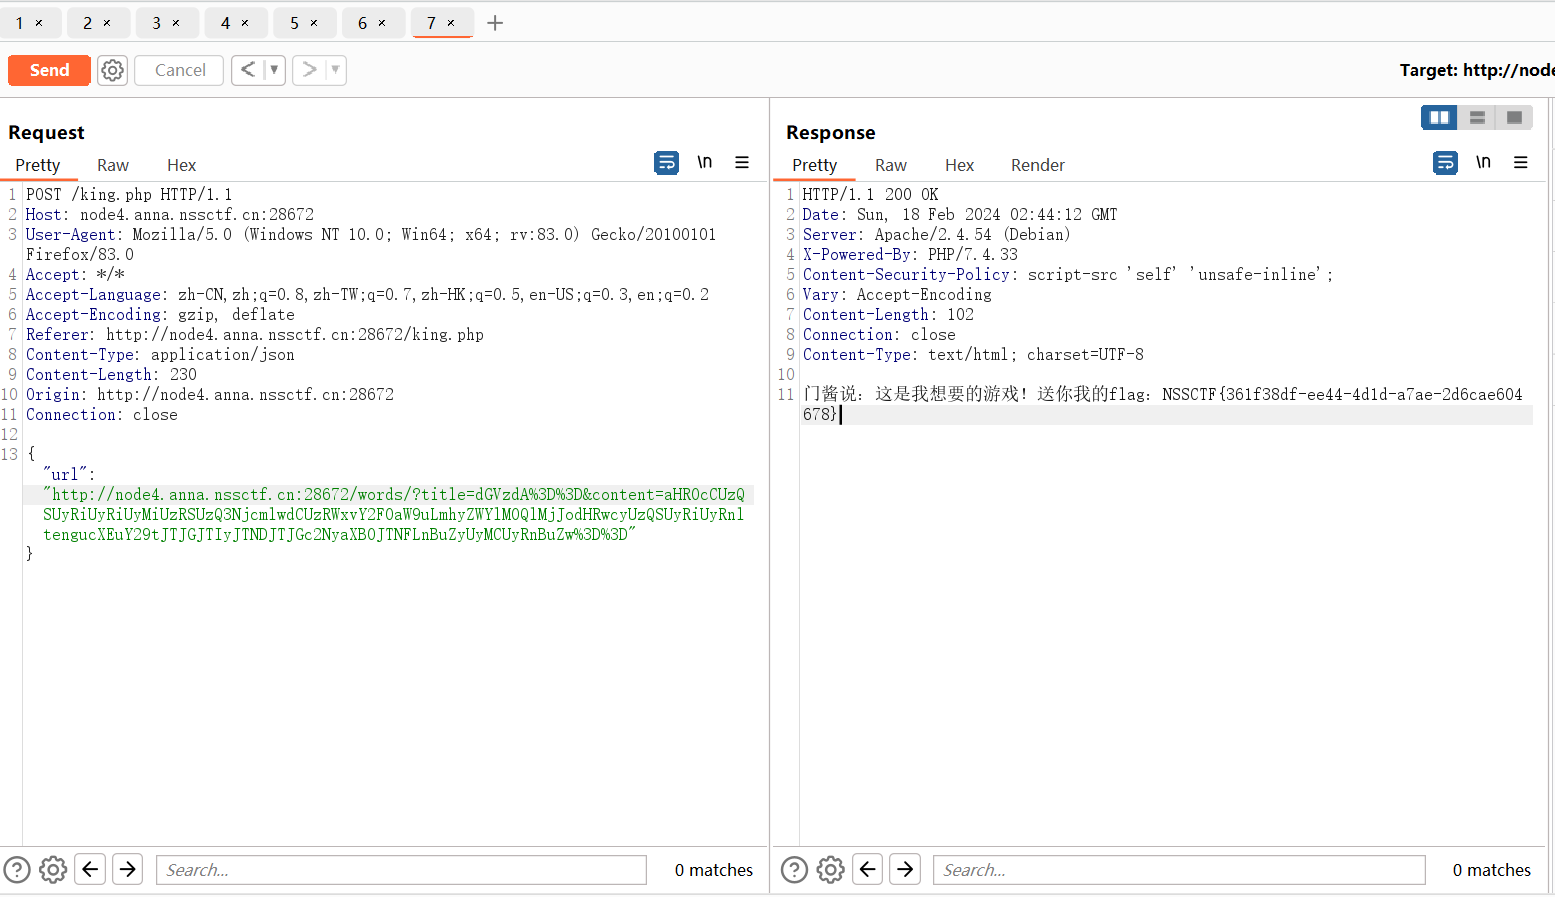Open forward history dropdown arrow
Image resolution: width=1555 pixels, height=897 pixels.
pos(335,70)
